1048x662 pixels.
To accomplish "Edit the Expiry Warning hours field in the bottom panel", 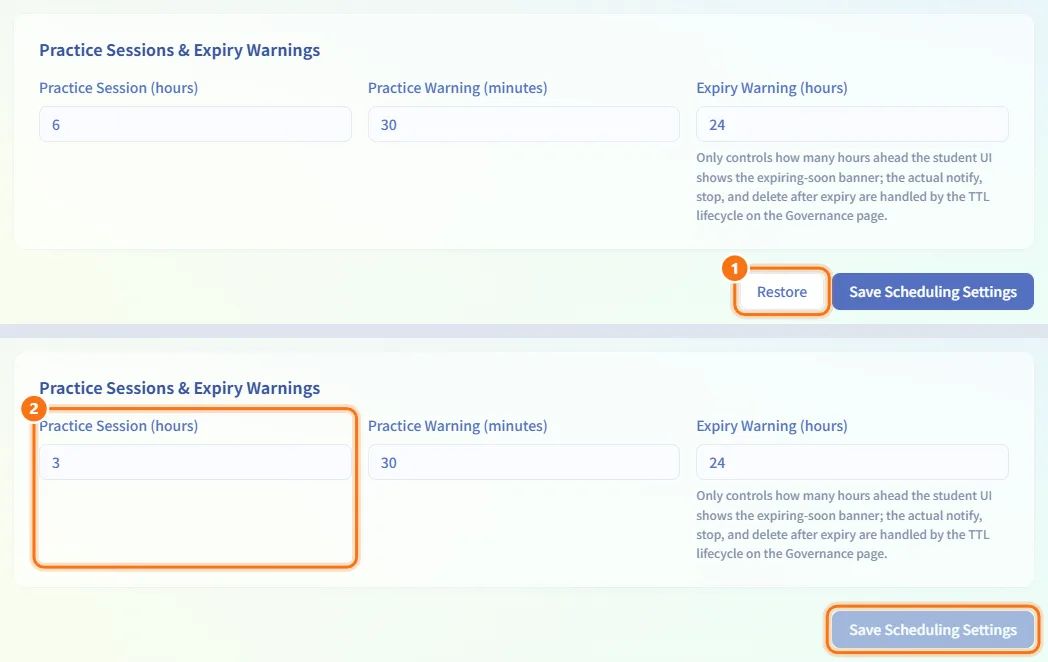I will (x=852, y=462).
